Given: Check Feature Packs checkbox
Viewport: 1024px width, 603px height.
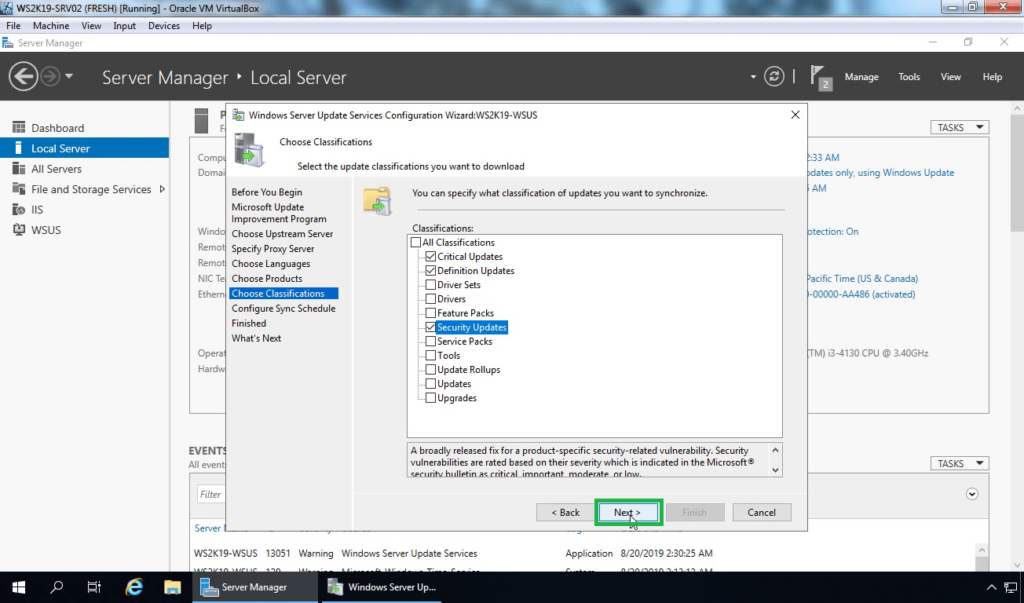Looking at the screenshot, I should tap(430, 313).
